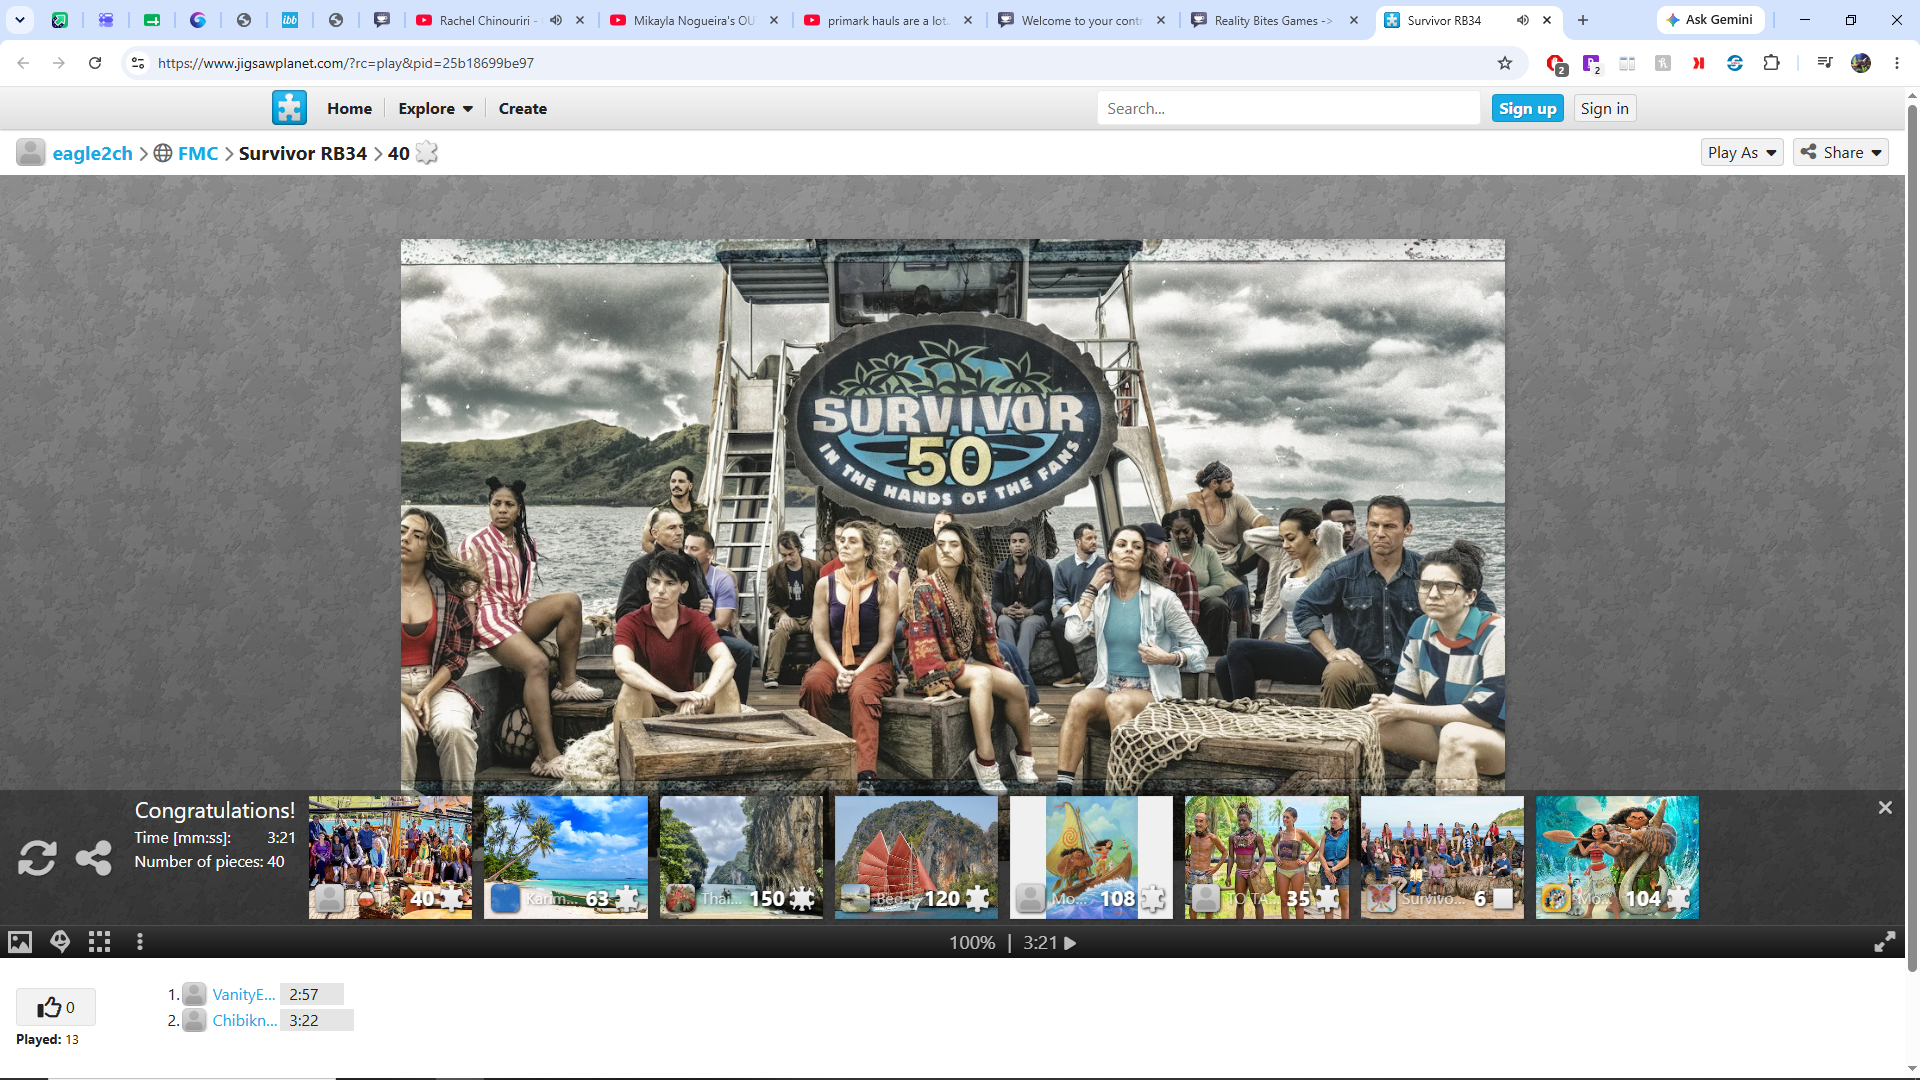Open the 120-piece red sail boat puzzle thumbnail

click(x=916, y=857)
